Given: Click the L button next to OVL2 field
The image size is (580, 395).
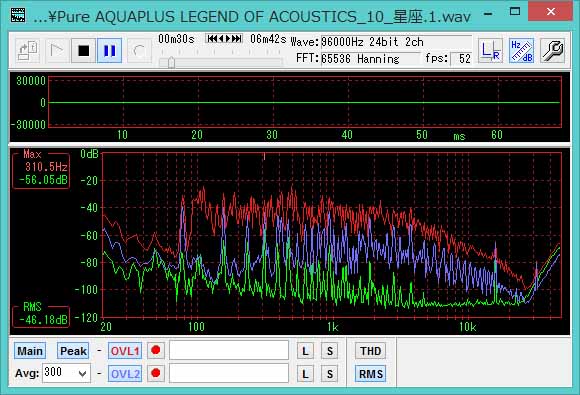Looking at the screenshot, I should 306,374.
